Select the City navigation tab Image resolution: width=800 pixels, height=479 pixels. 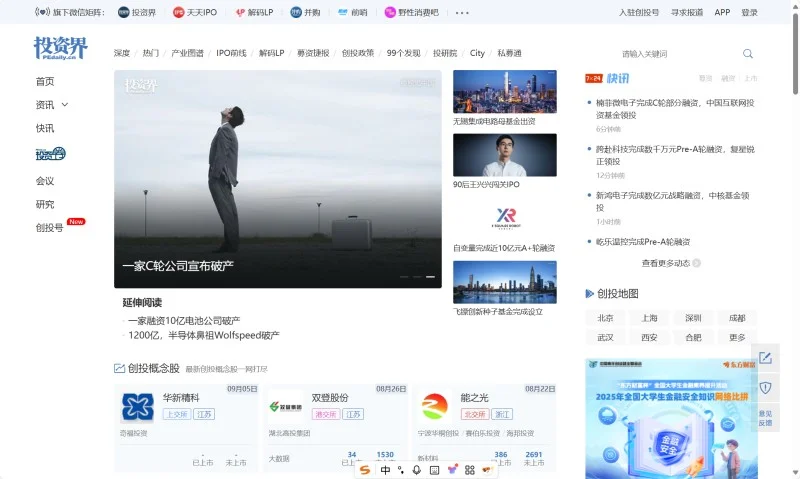click(x=477, y=53)
